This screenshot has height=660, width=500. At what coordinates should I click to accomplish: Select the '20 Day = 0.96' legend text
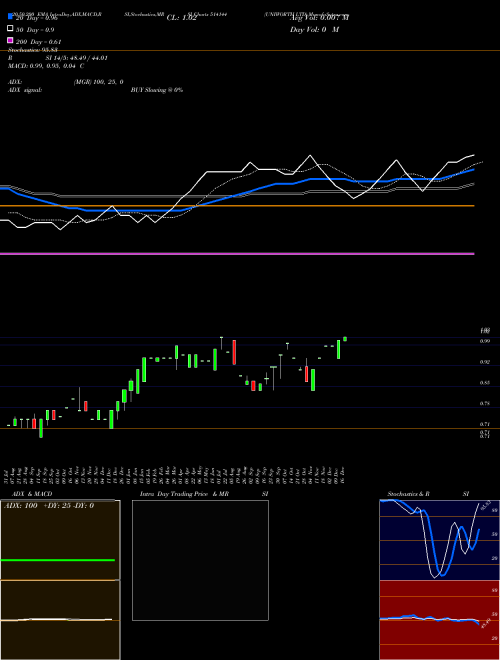pyautogui.click(x=36, y=18)
